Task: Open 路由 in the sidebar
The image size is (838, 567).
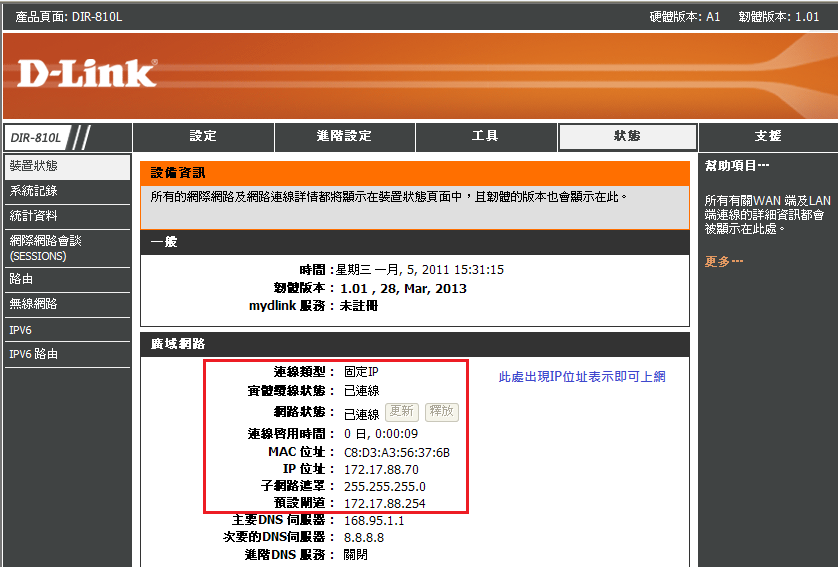Action: (67, 279)
